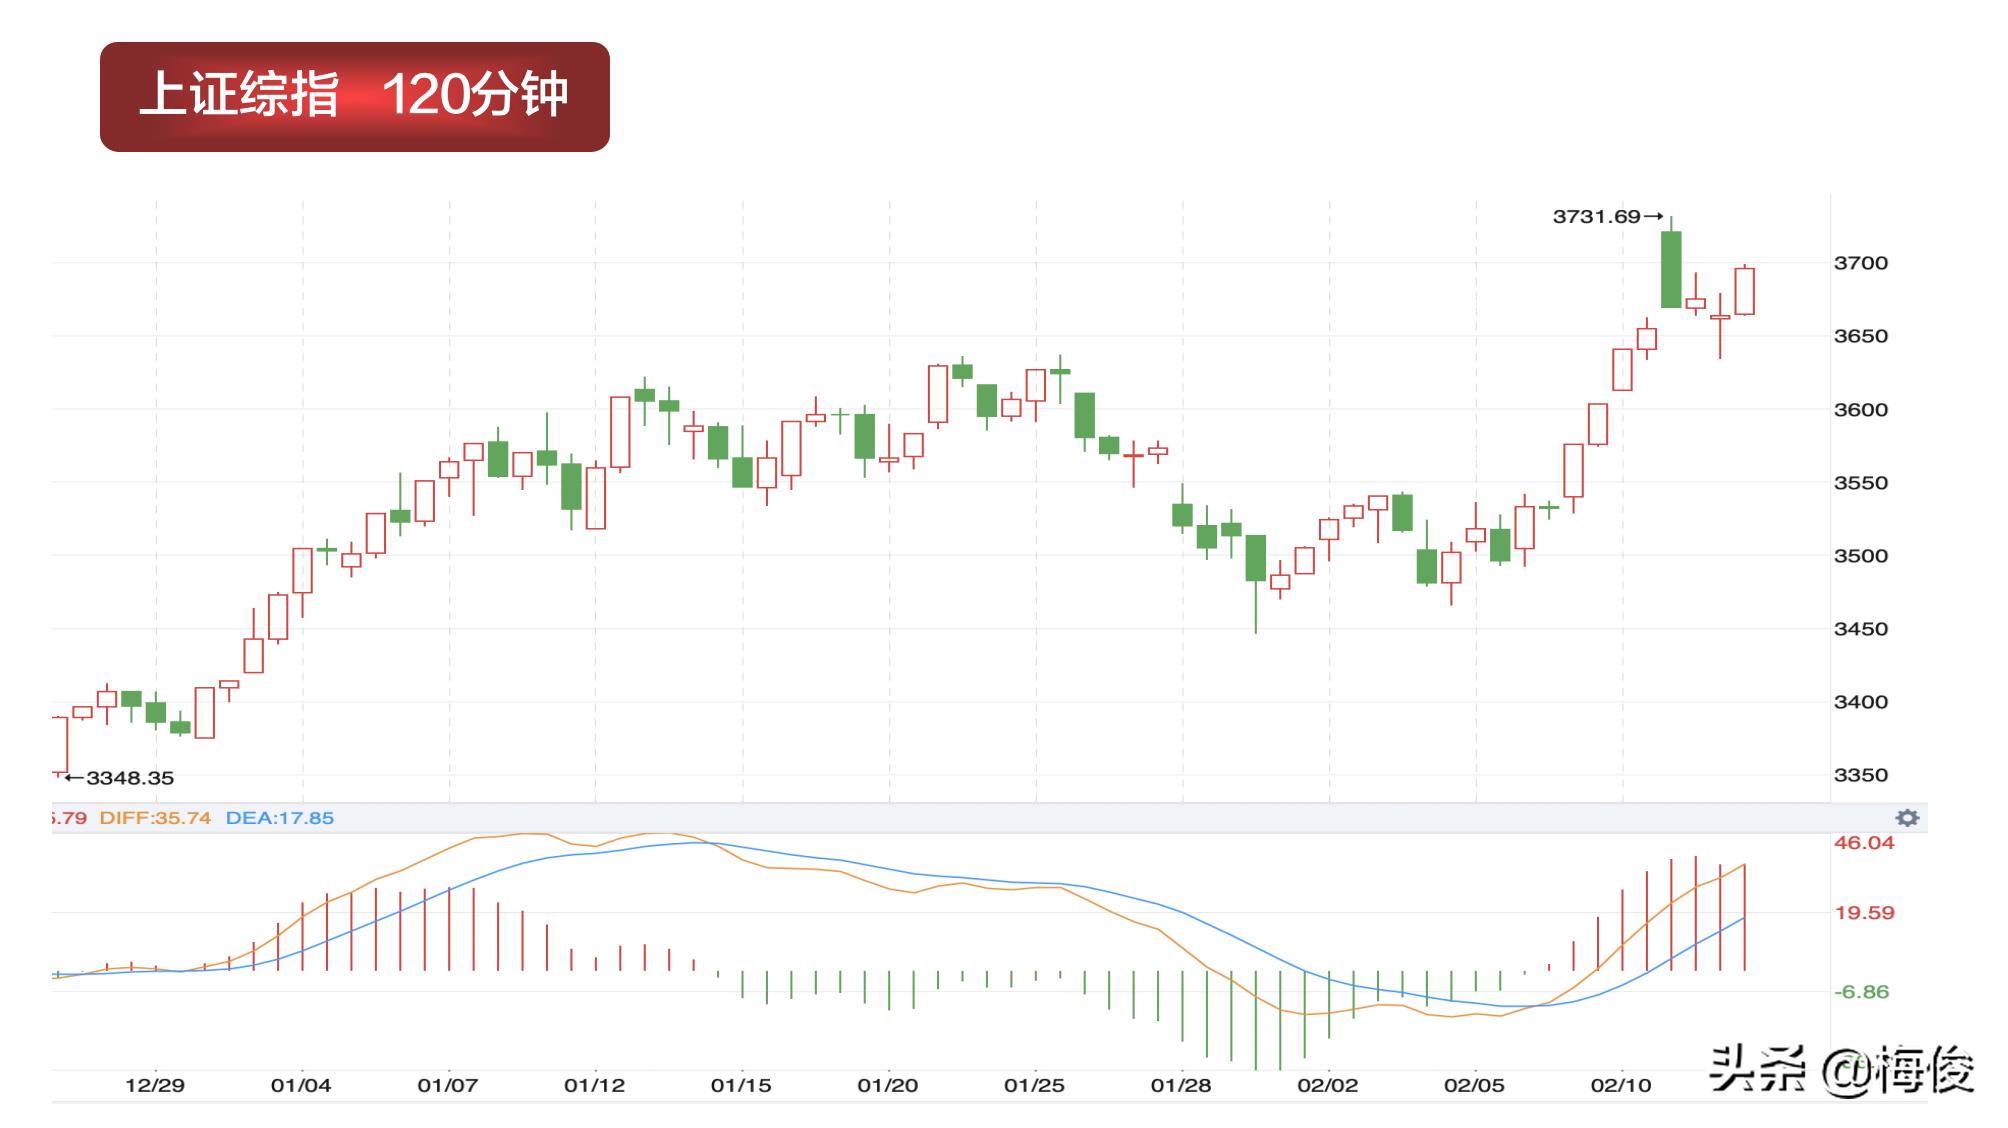Click the 01/04 date axis label

(x=301, y=1085)
